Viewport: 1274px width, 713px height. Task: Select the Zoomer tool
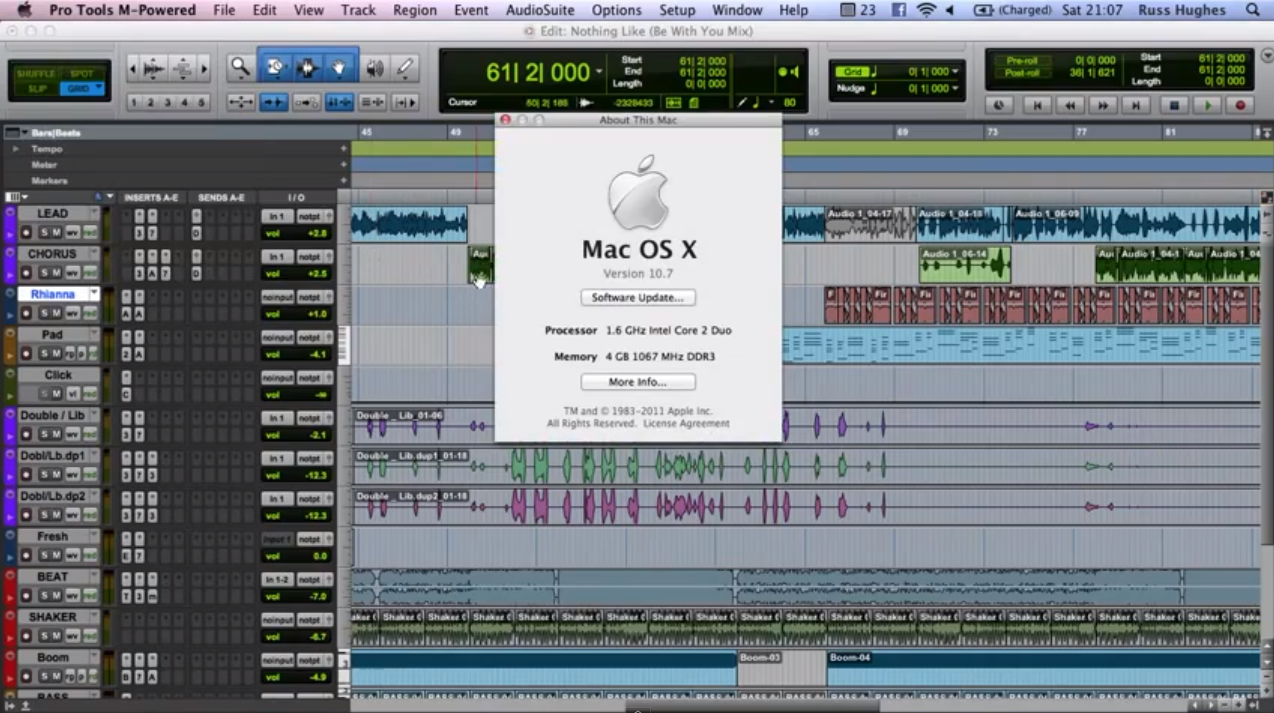point(240,67)
